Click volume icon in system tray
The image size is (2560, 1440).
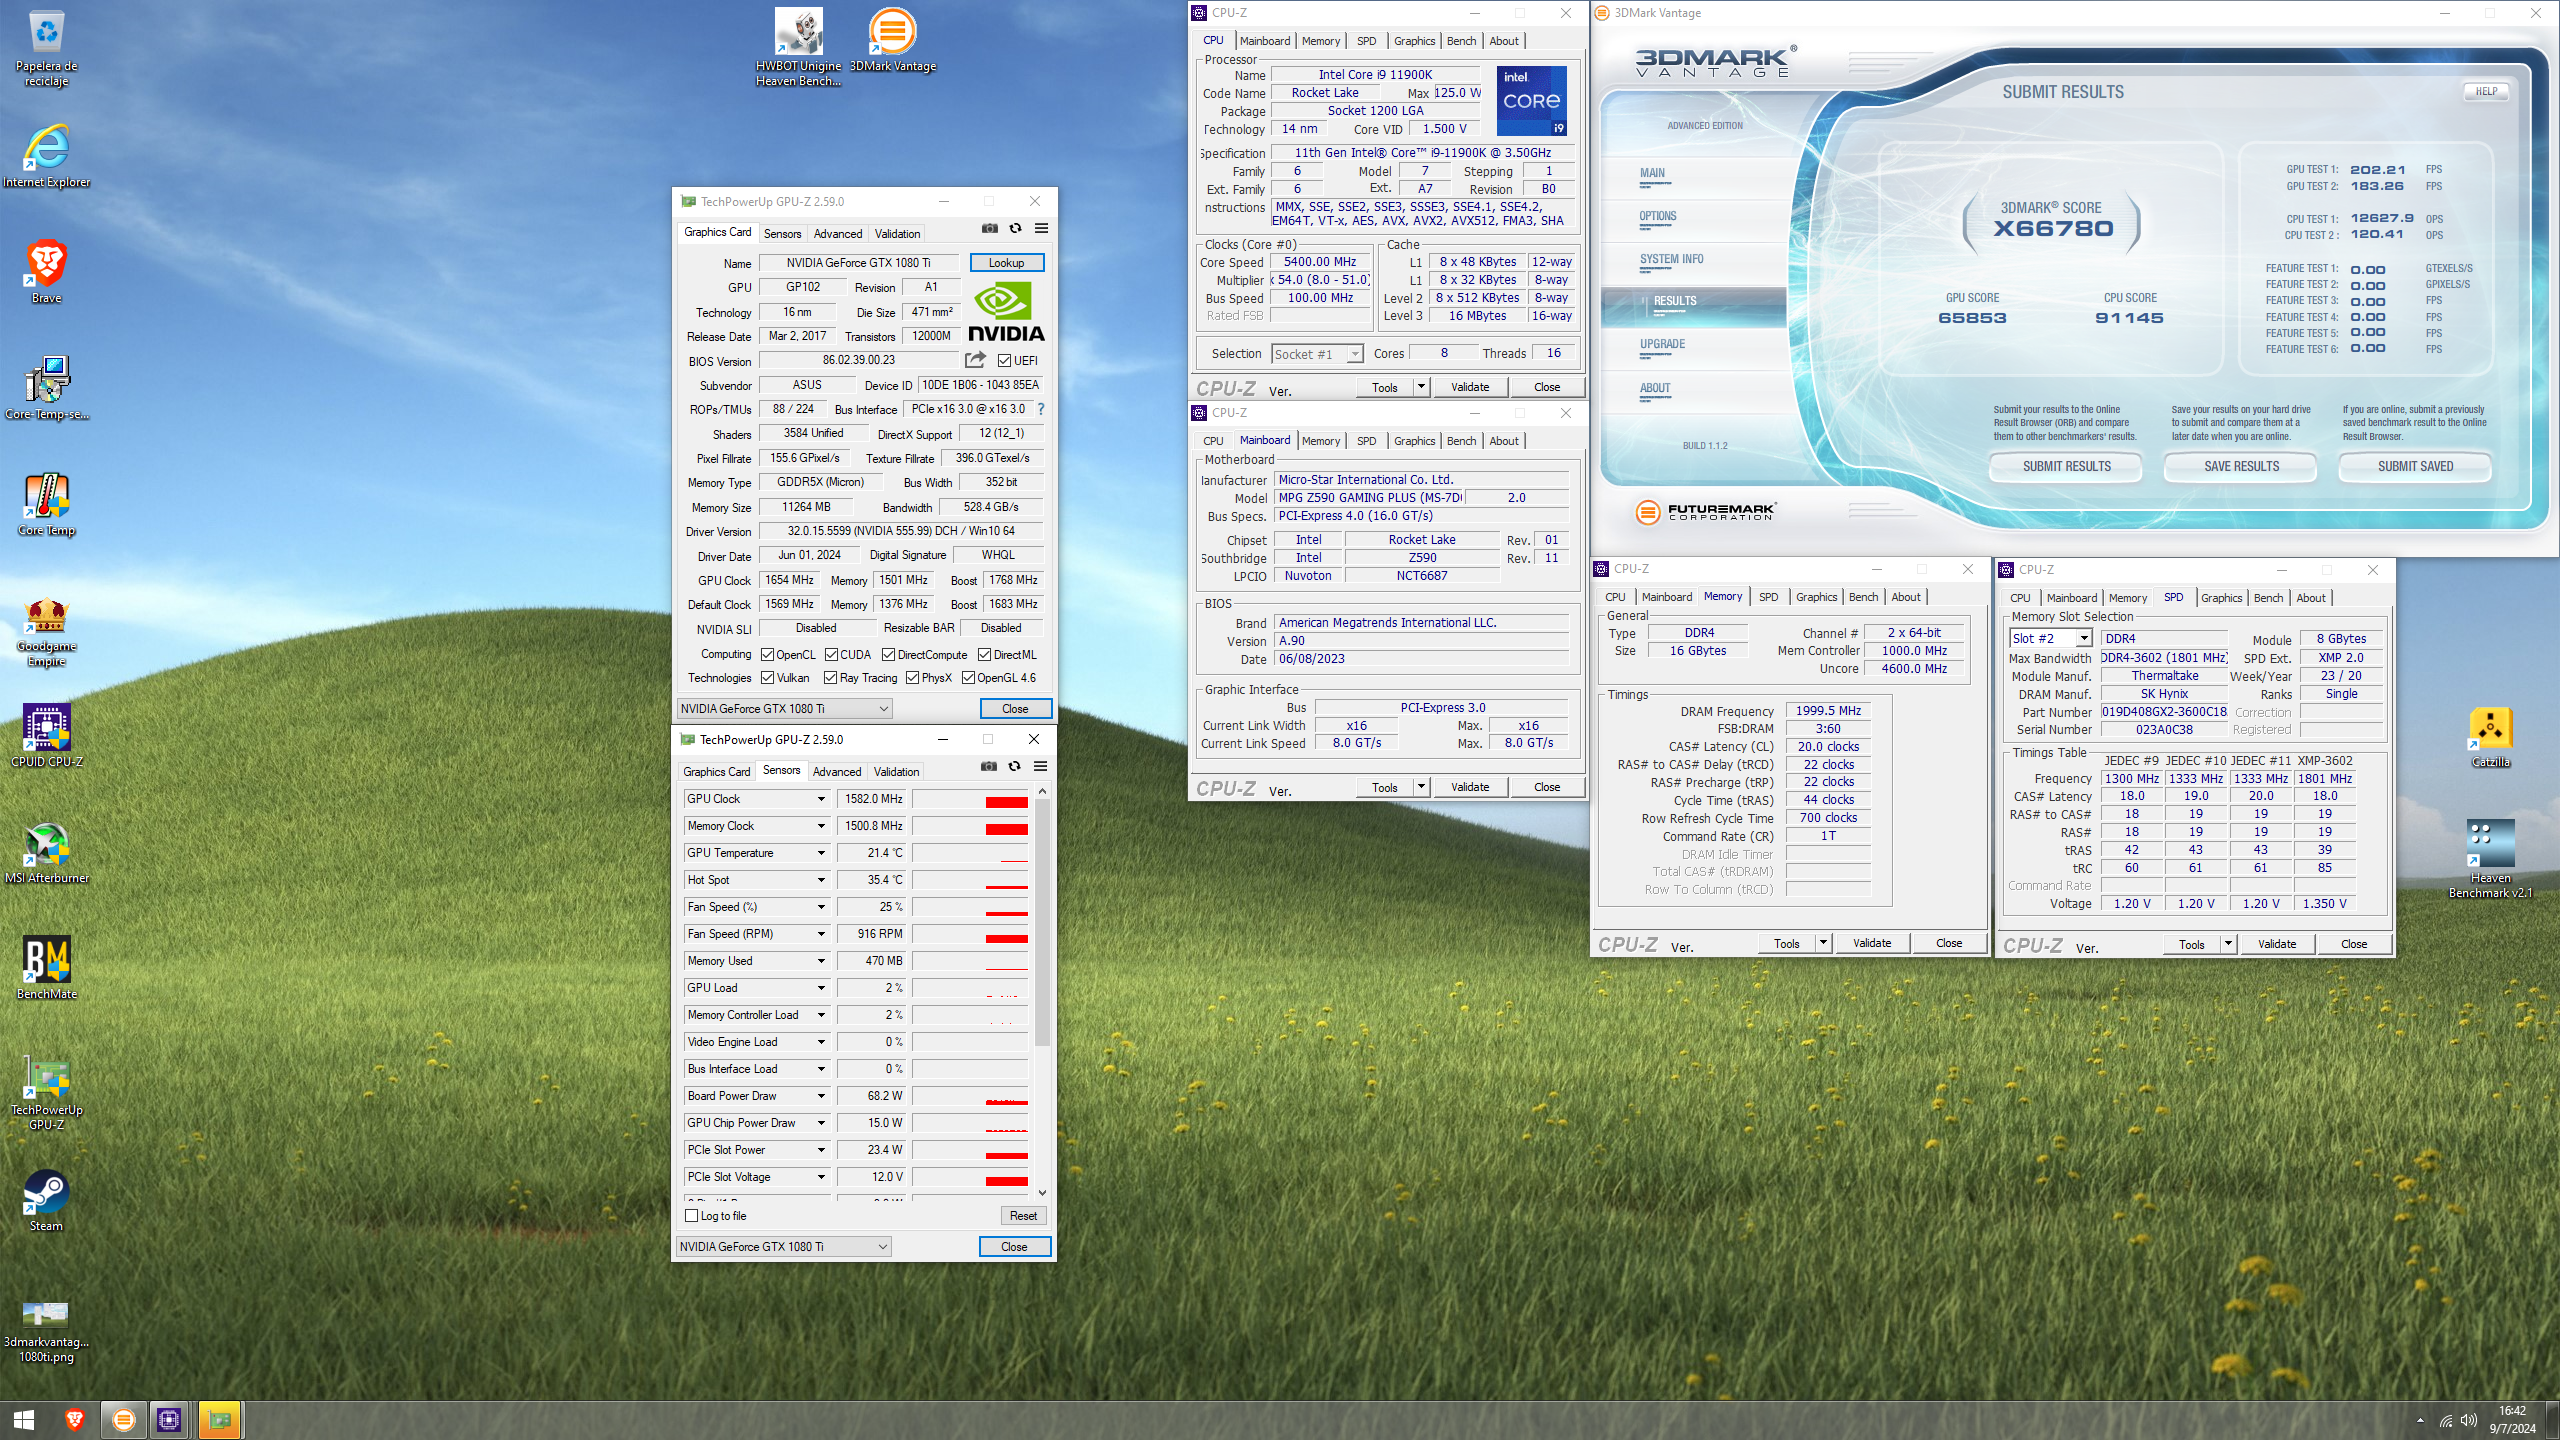[2469, 1420]
